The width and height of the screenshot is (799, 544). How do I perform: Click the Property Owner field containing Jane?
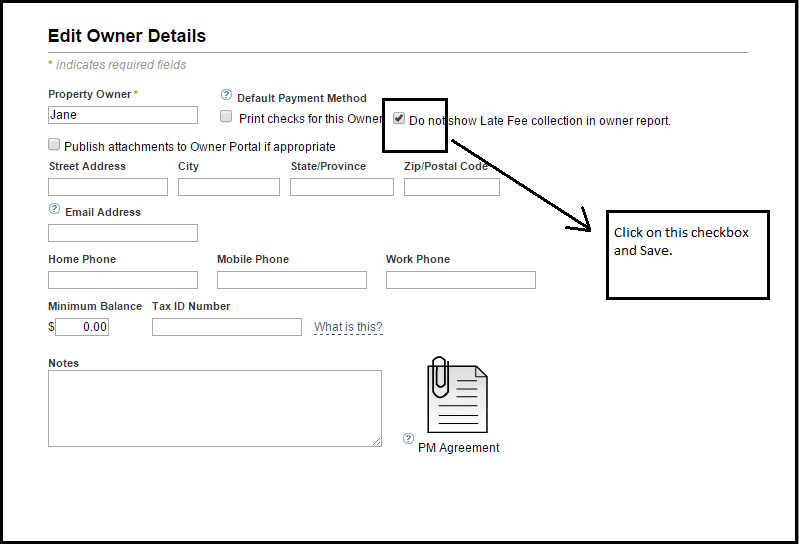tap(122, 115)
